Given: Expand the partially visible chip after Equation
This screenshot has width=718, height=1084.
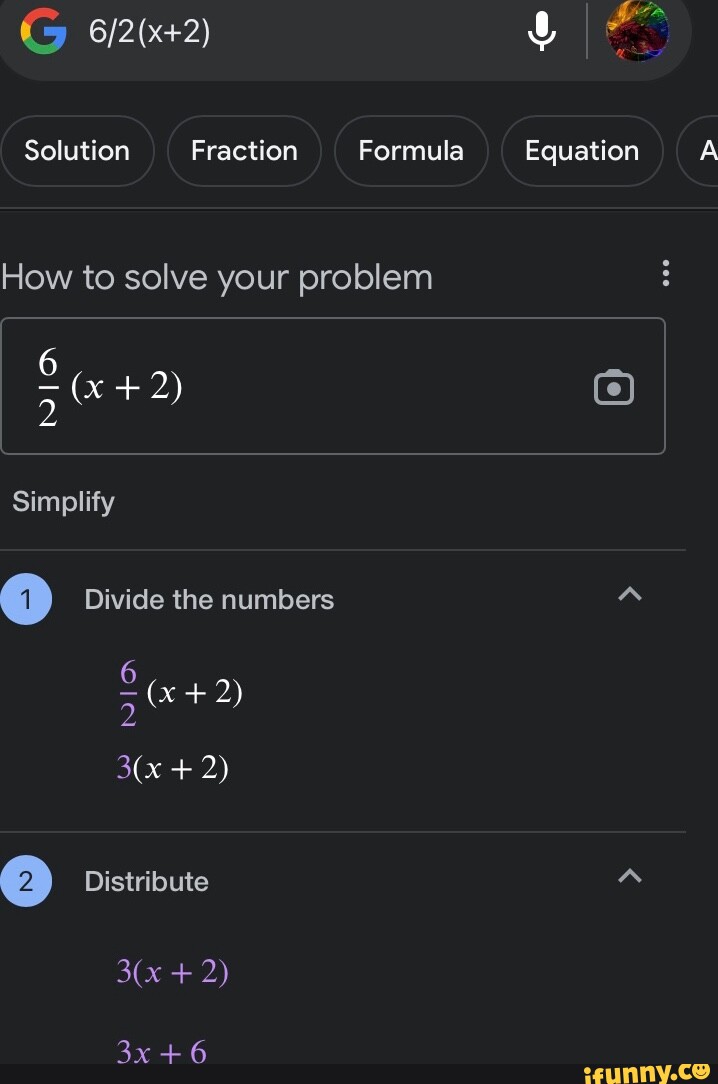Looking at the screenshot, I should point(707,151).
